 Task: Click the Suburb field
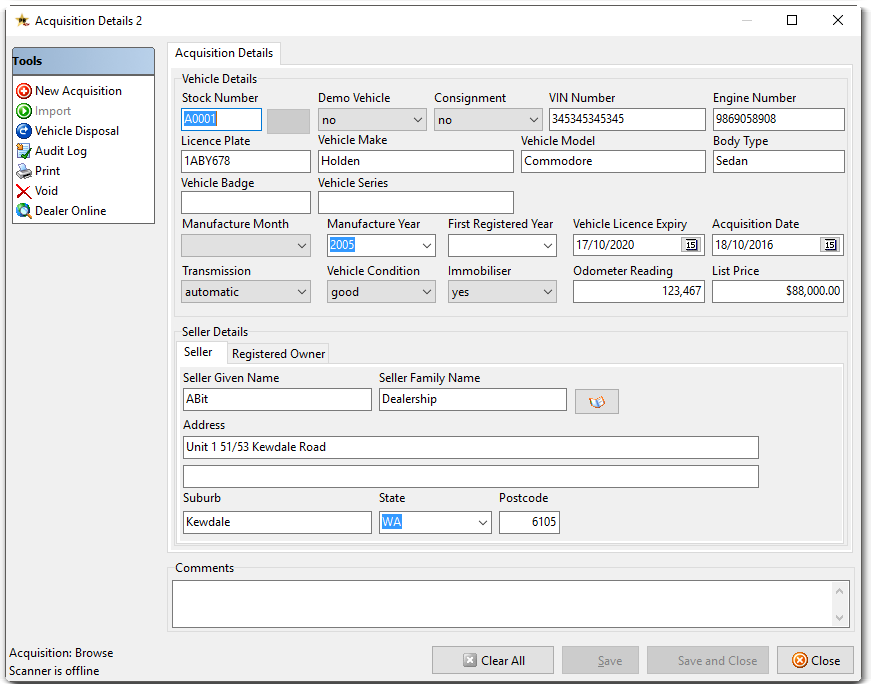point(277,523)
